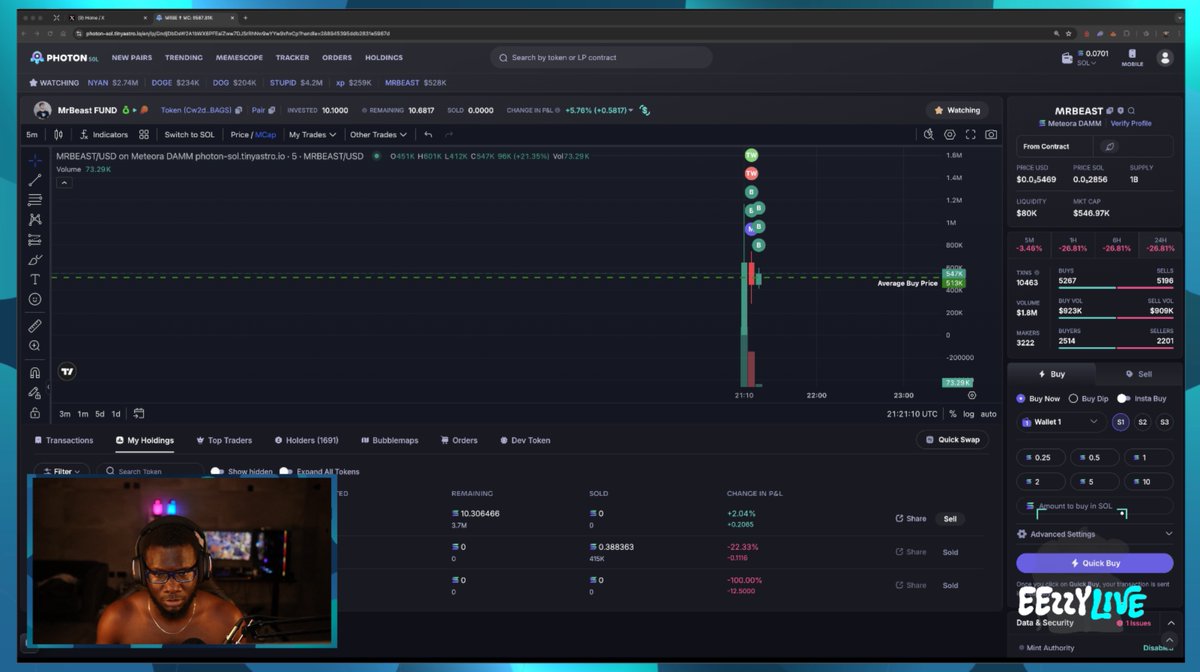This screenshot has height=672, width=1200.
Task: Open chart quick search icon
Action: (928, 134)
